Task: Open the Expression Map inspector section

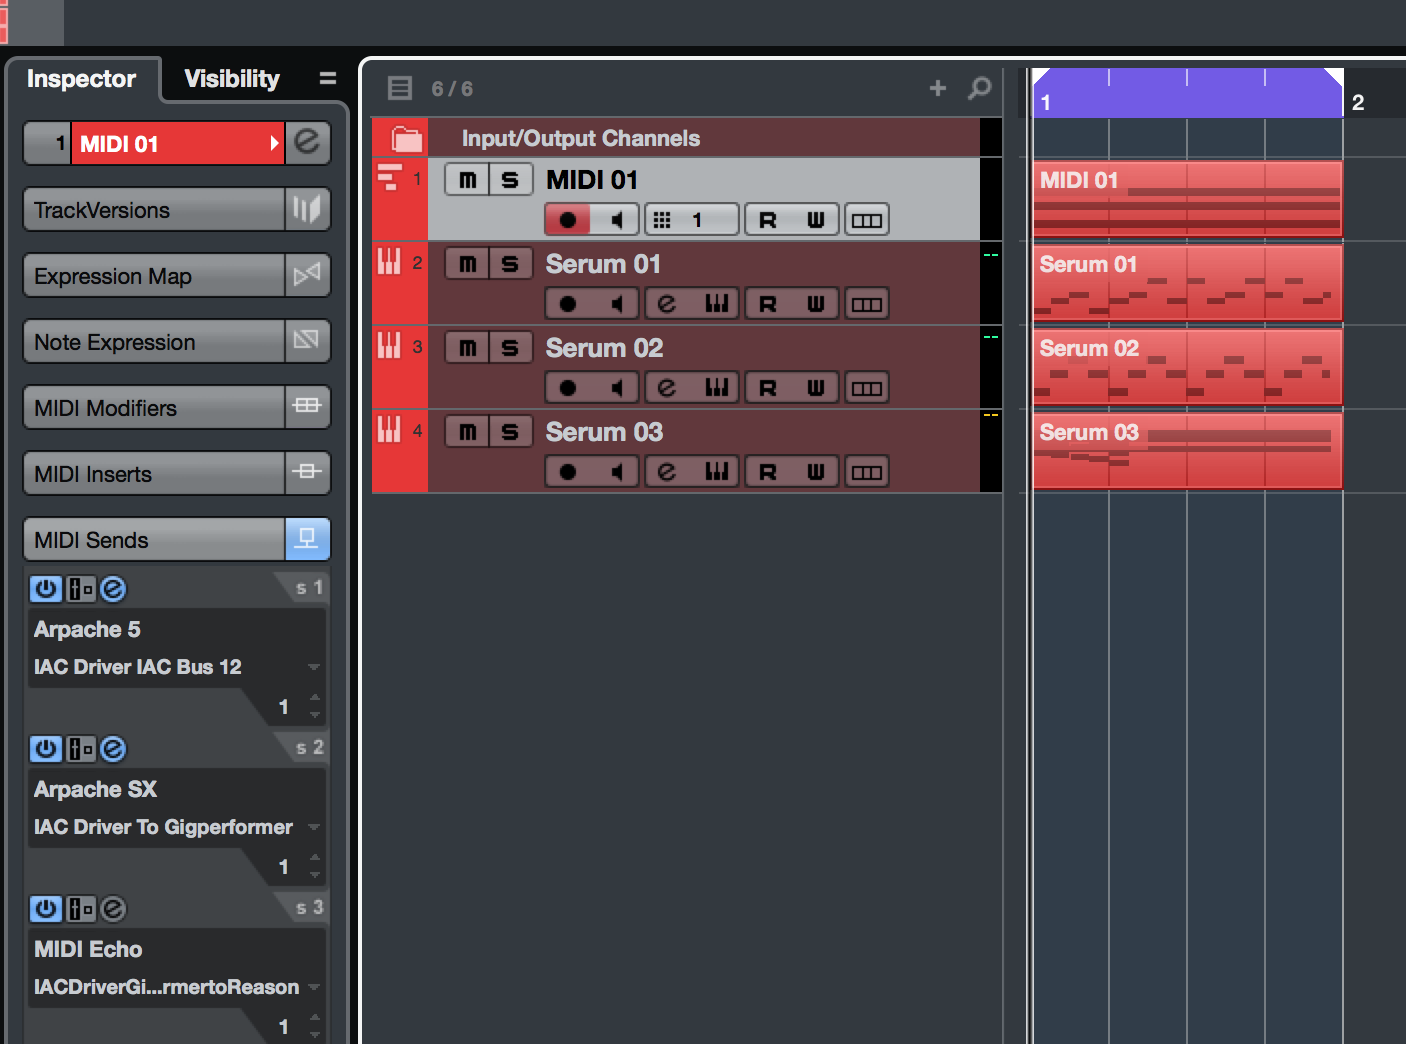Action: point(155,276)
